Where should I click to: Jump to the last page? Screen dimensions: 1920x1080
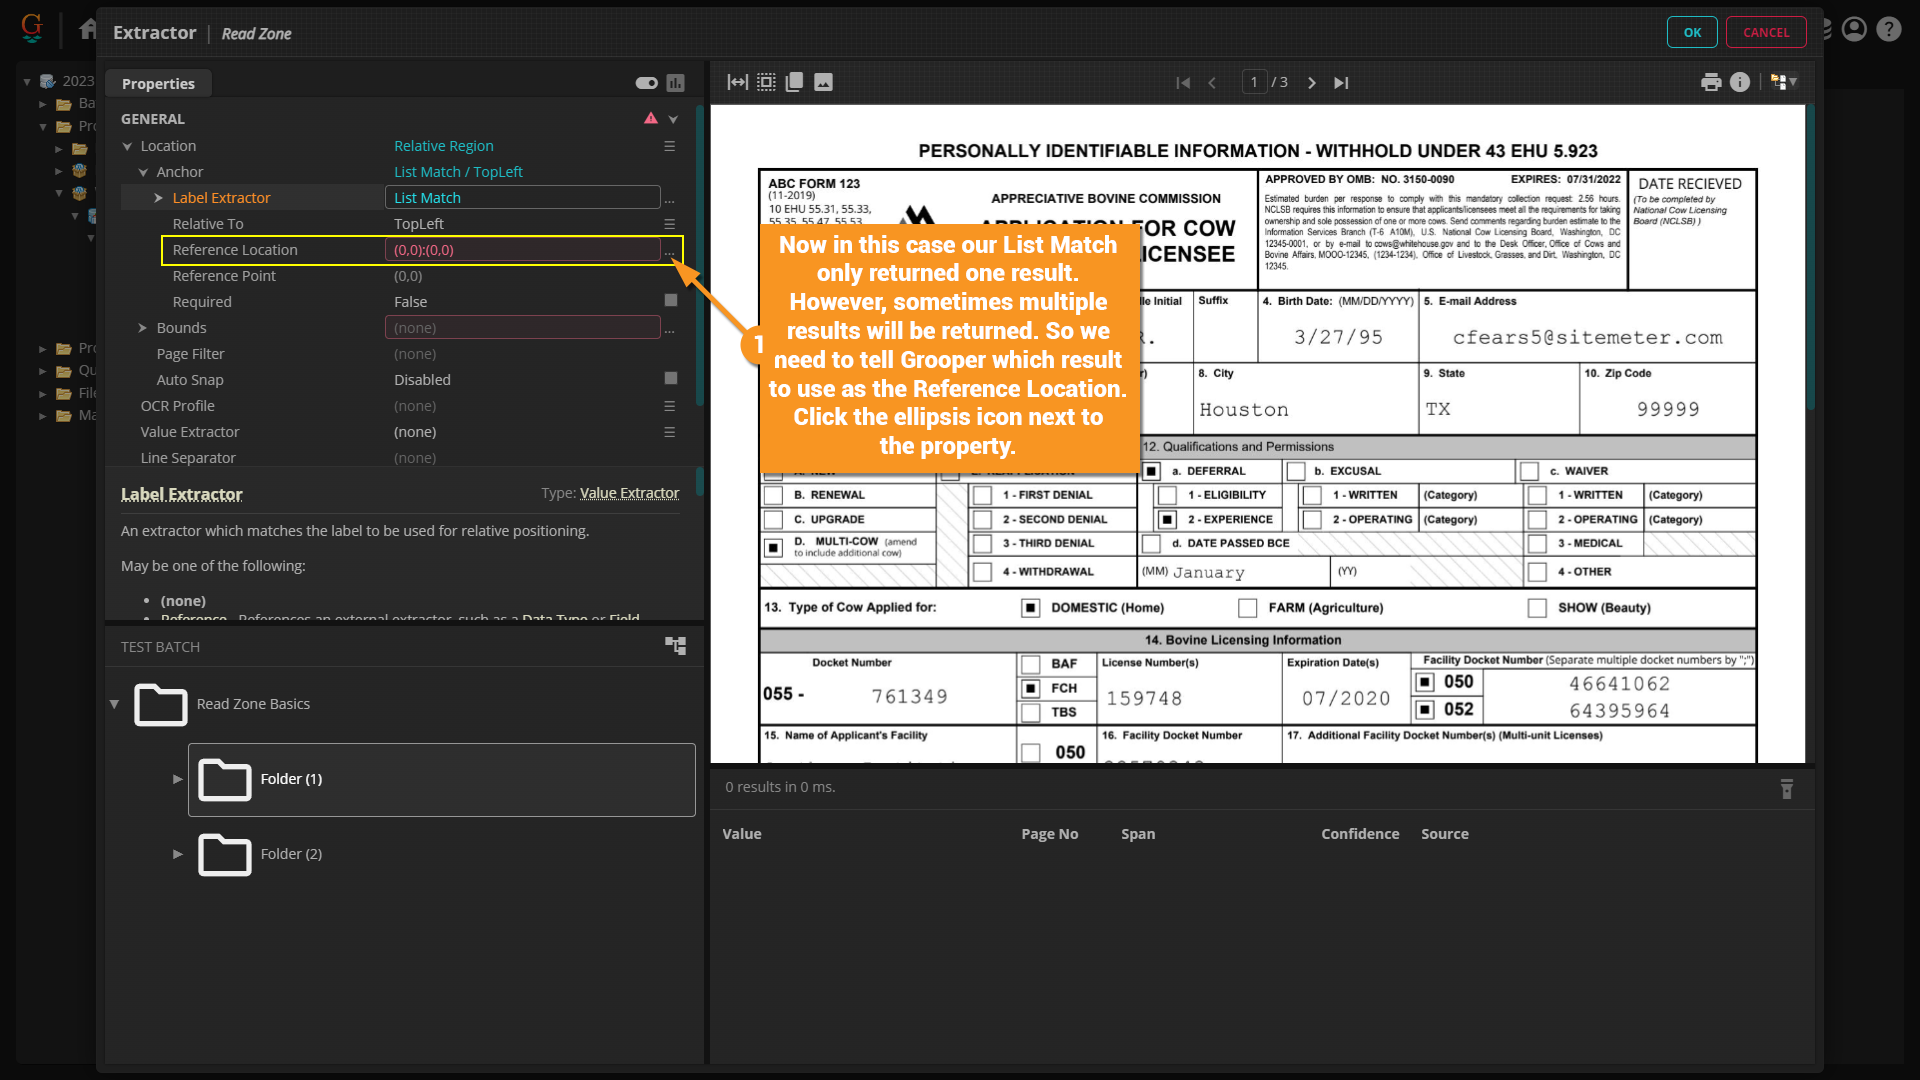[1341, 83]
